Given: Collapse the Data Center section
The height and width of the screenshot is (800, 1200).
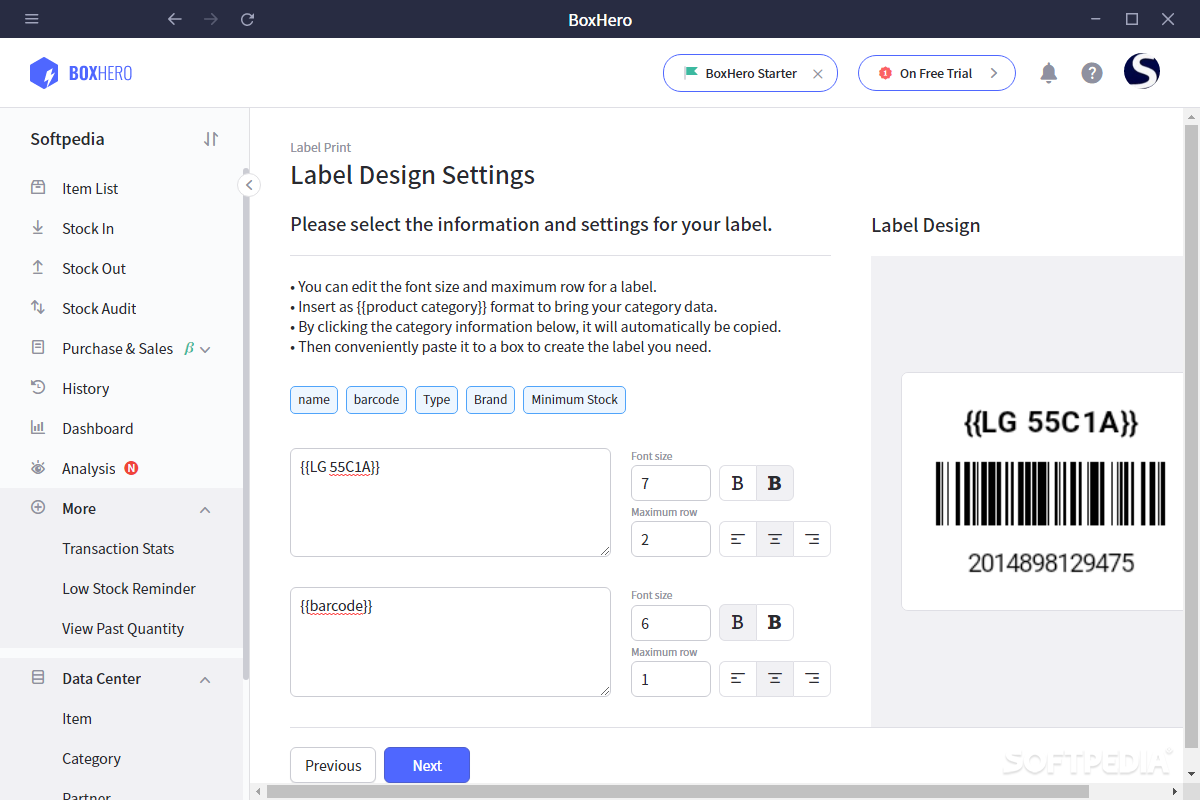Looking at the screenshot, I should click(x=205, y=679).
